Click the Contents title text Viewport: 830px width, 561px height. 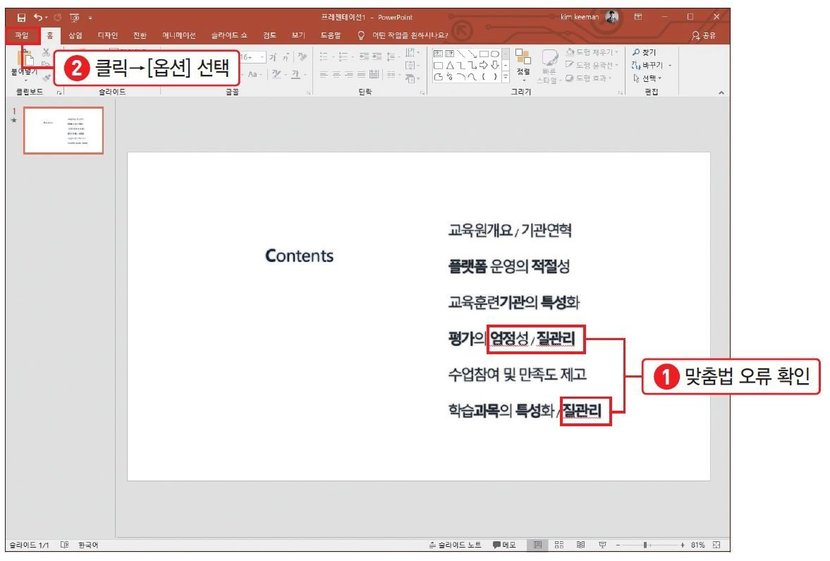299,256
